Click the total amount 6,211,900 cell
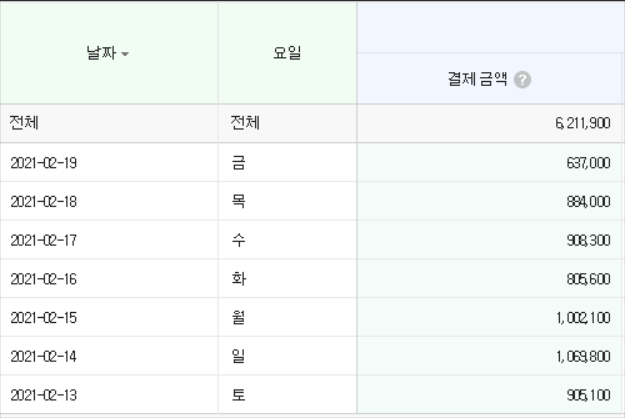This screenshot has height=418, width=625. [490, 123]
